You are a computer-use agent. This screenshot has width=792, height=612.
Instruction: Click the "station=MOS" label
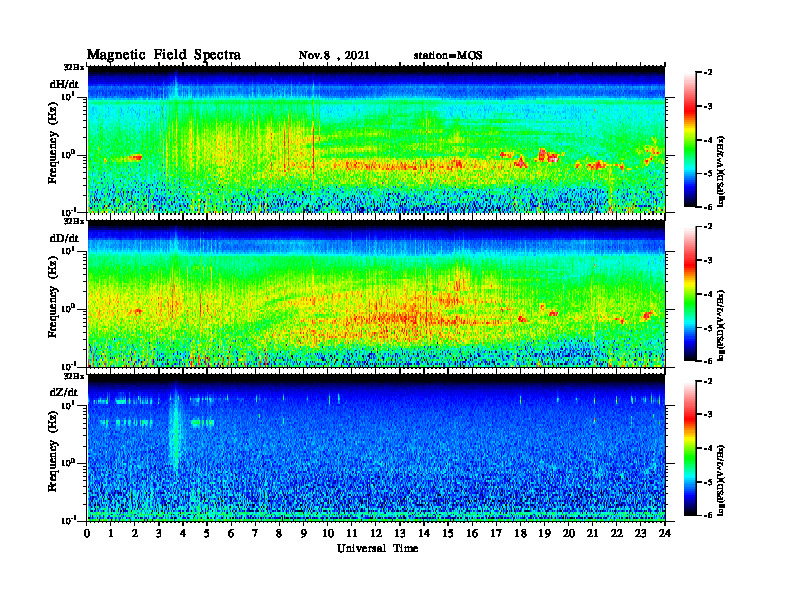[x=448, y=56]
